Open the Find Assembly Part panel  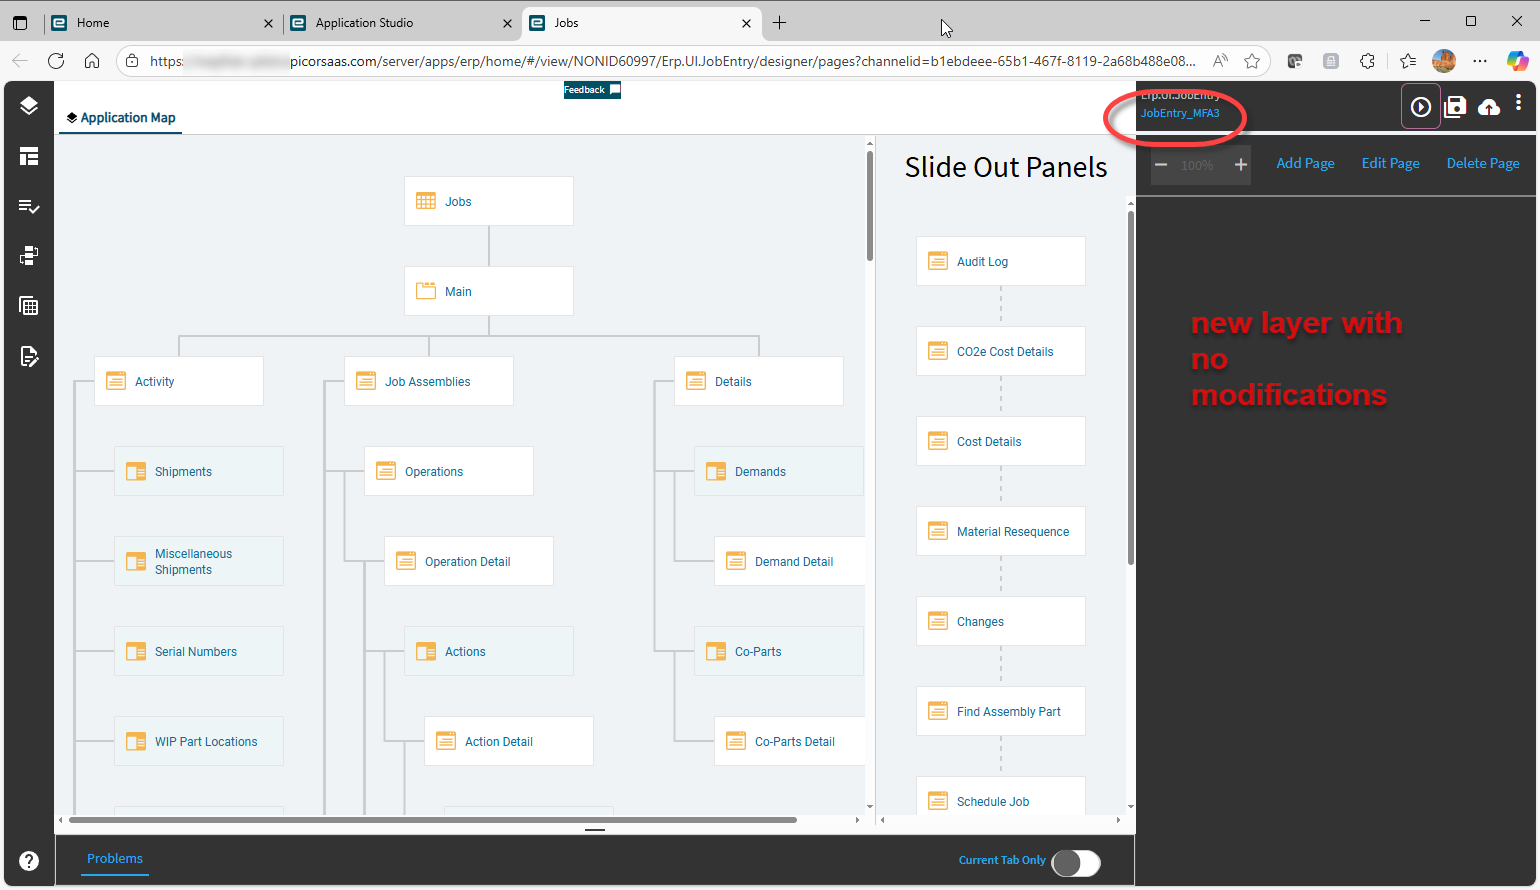point(1001,711)
